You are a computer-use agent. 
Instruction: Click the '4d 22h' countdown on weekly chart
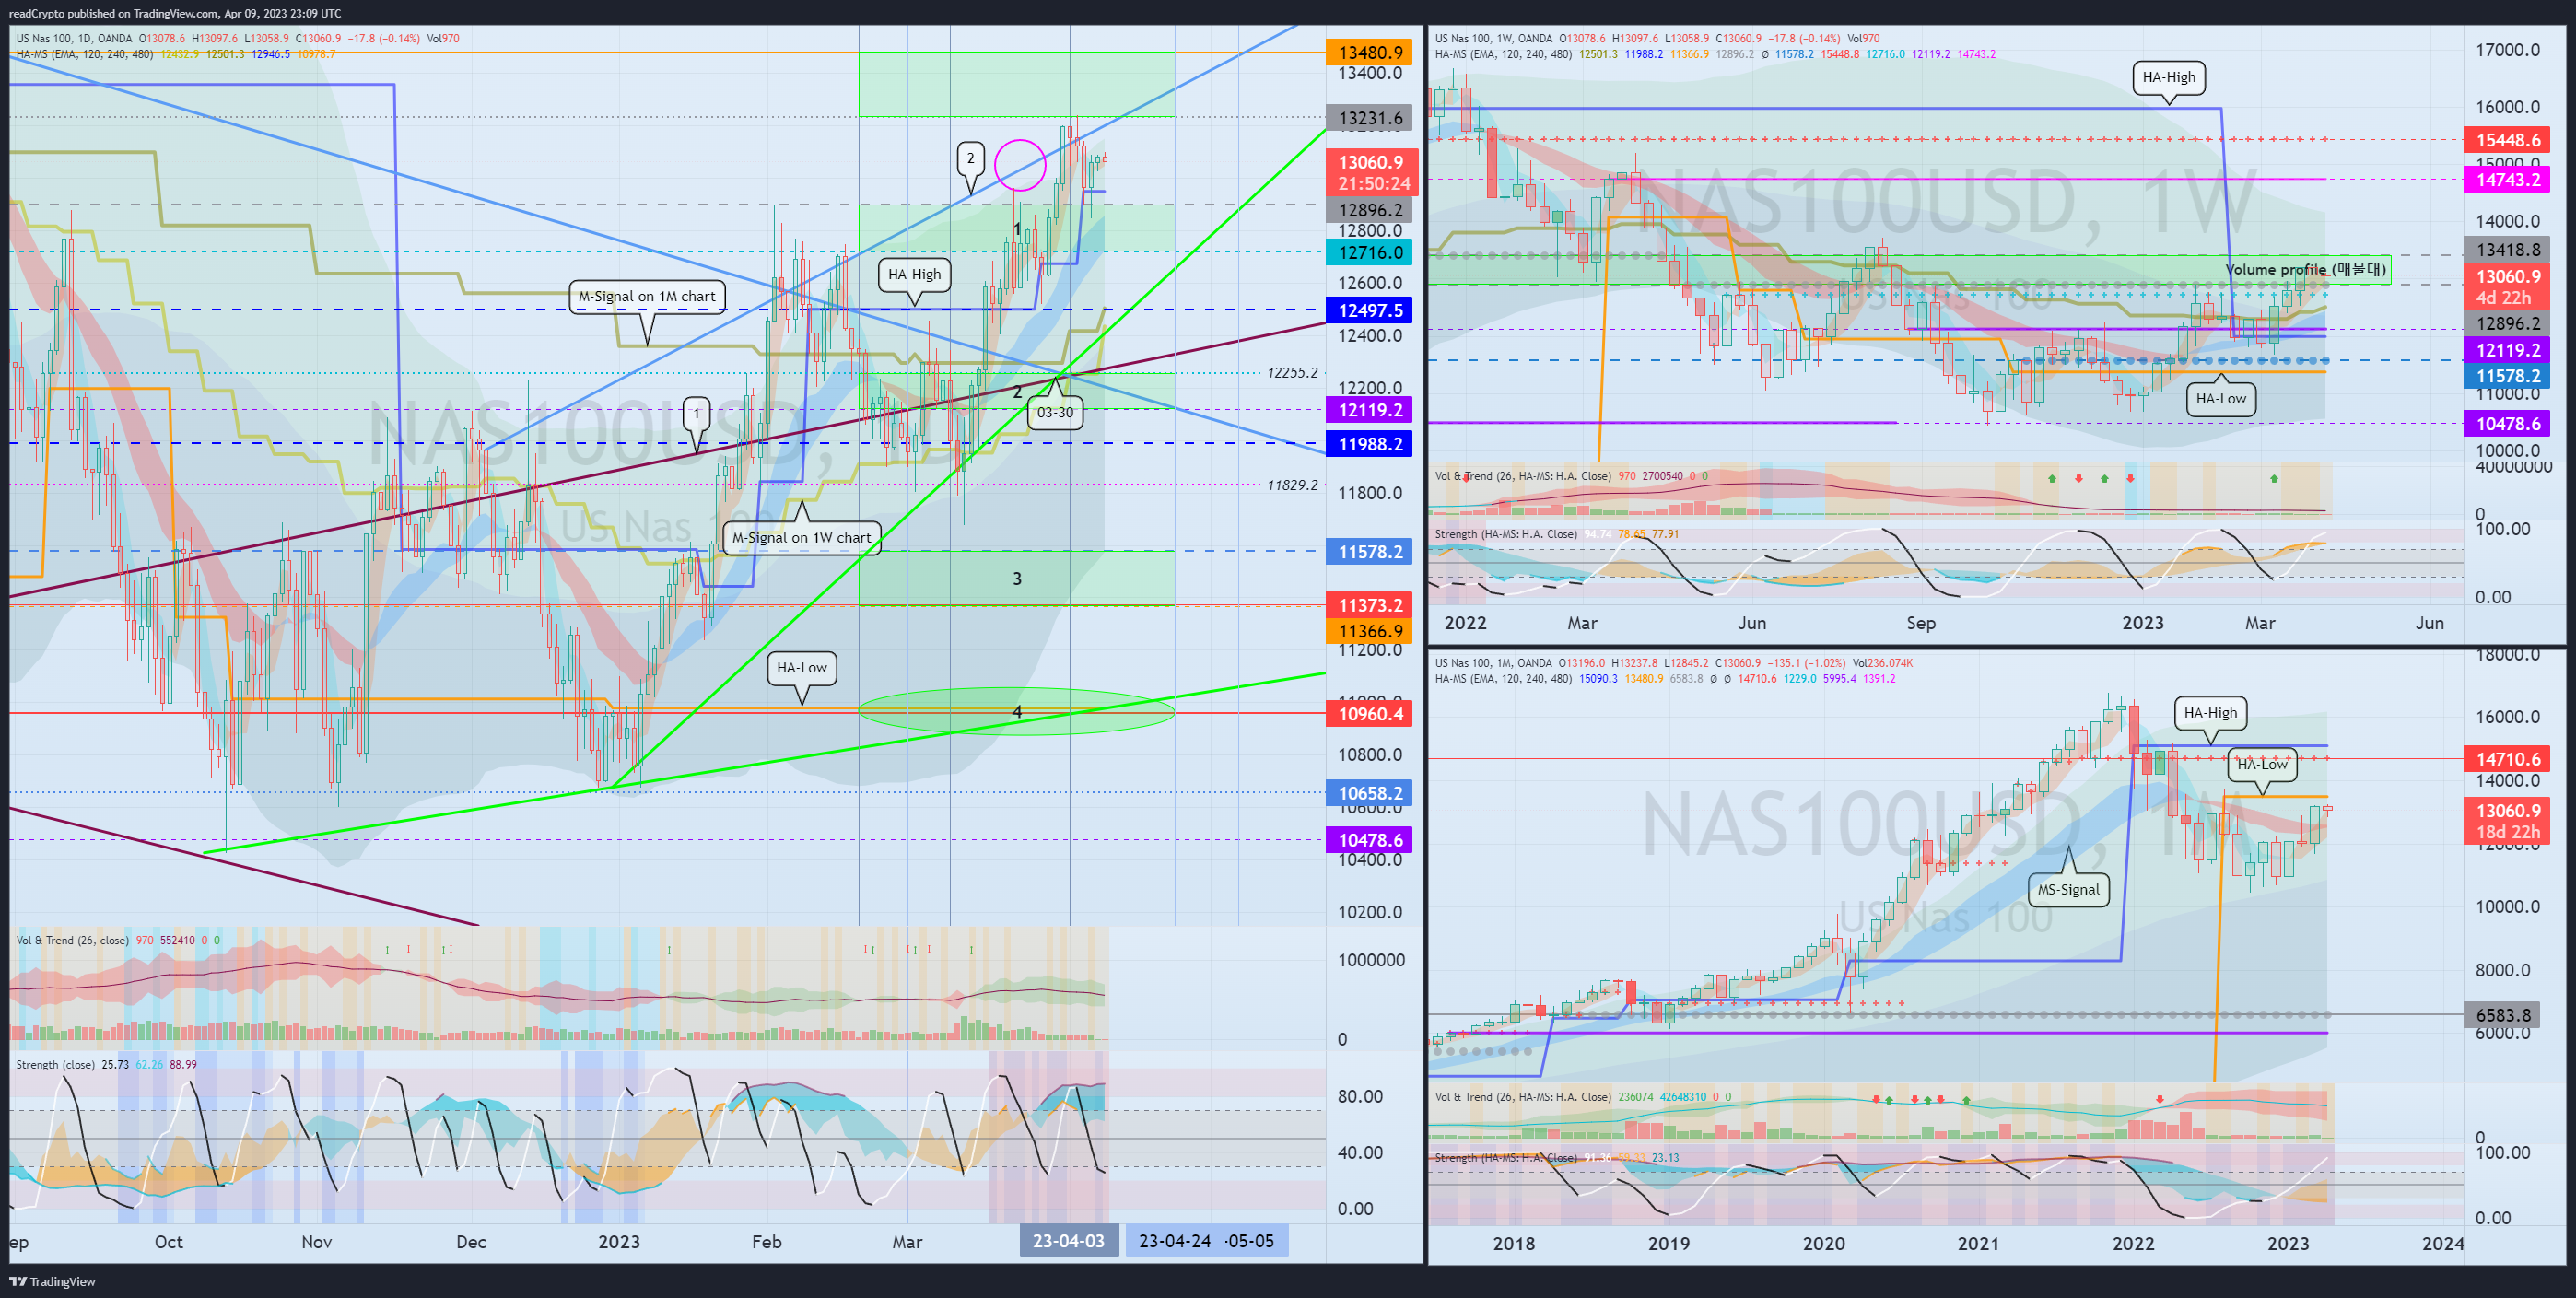point(2507,298)
